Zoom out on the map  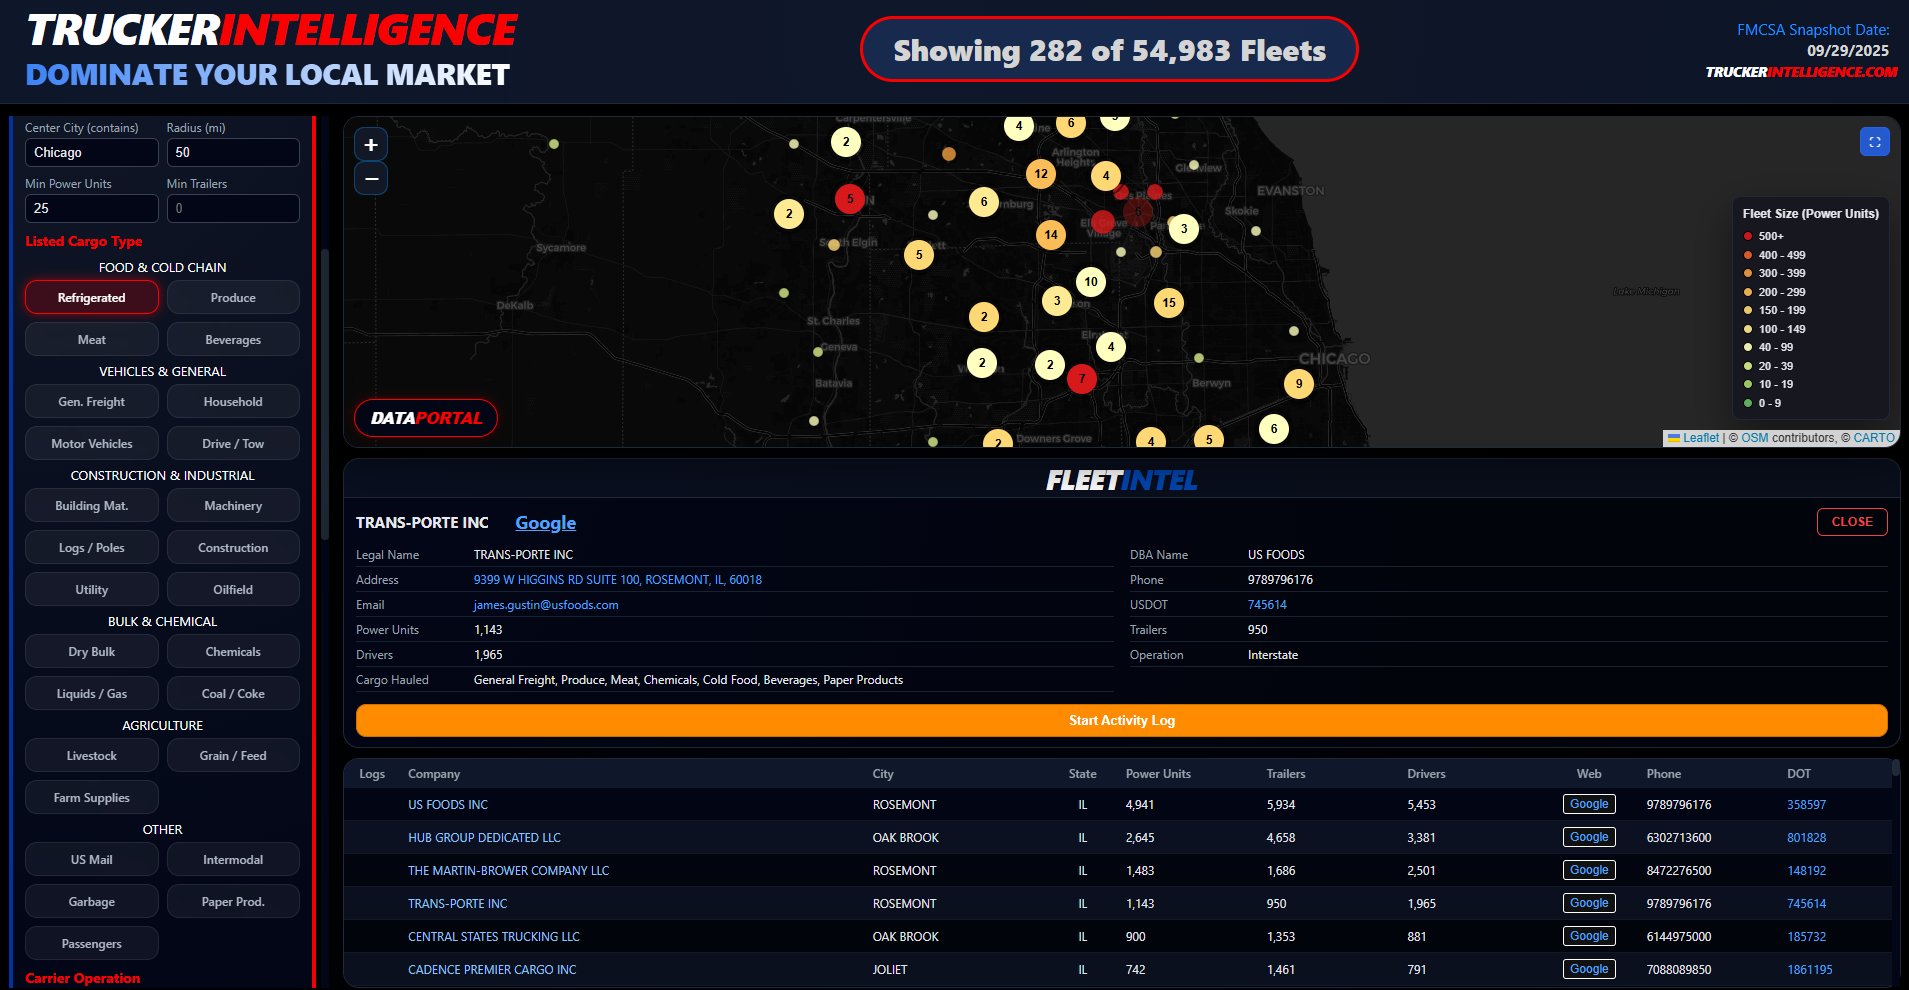tap(370, 179)
